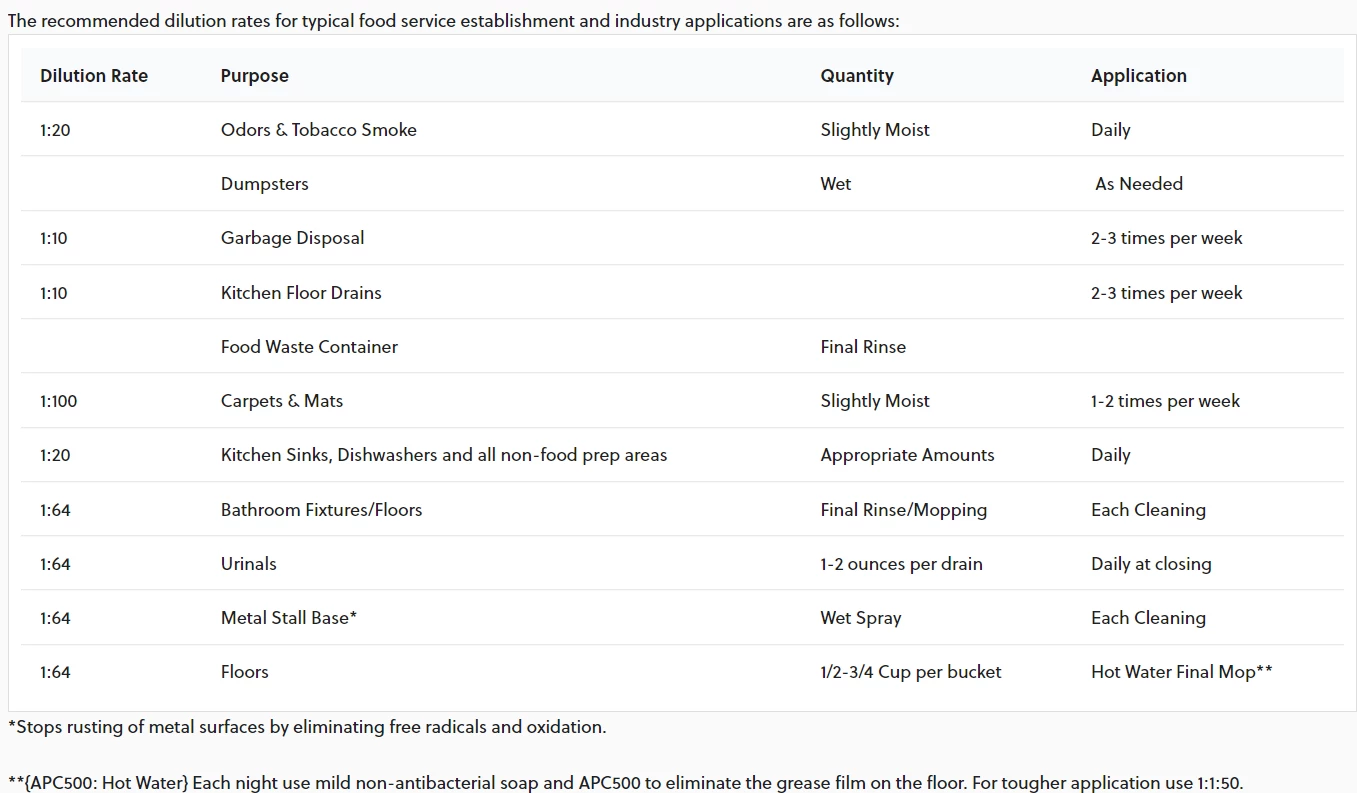The height and width of the screenshot is (793, 1357).
Task: Select the Dumpsters purpose cell
Action: tap(265, 184)
